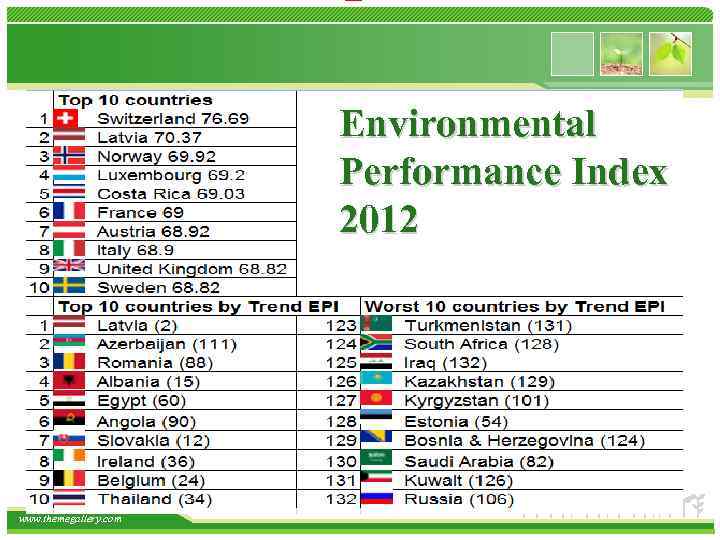The width and height of the screenshot is (720, 540).
Task: Click the Luxembourg flag icon
Action: pos(69,177)
